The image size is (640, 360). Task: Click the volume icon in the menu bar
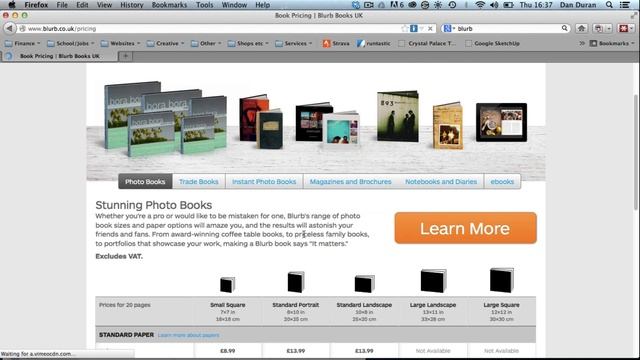click(x=494, y=5)
